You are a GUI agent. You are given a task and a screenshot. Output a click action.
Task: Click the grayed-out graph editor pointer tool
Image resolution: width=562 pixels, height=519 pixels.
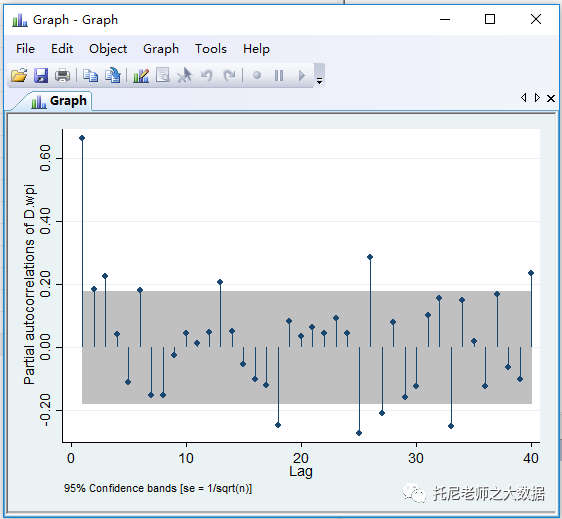pos(185,75)
